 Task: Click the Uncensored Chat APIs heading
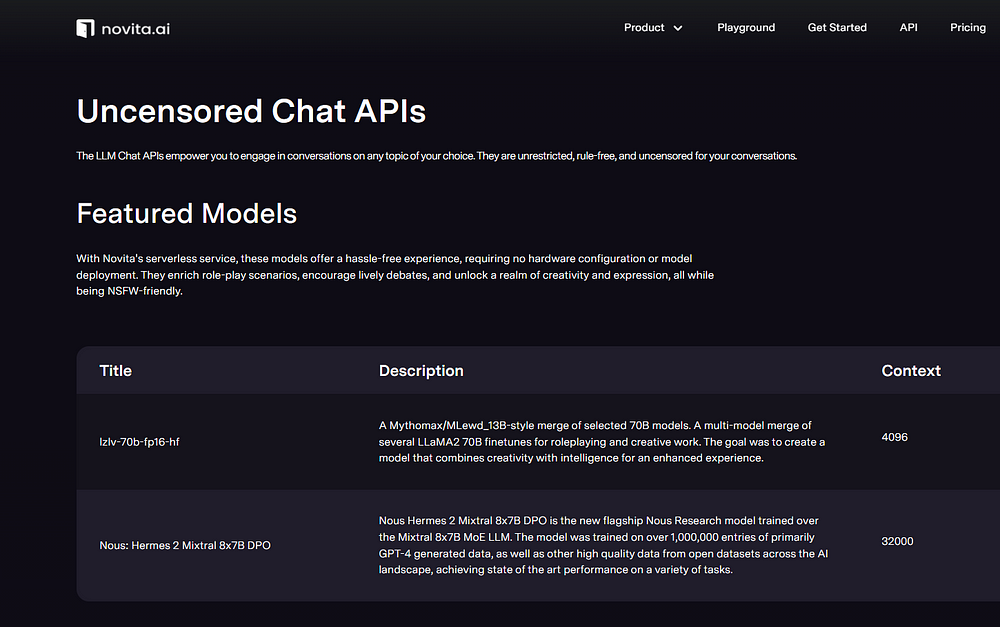tap(251, 111)
